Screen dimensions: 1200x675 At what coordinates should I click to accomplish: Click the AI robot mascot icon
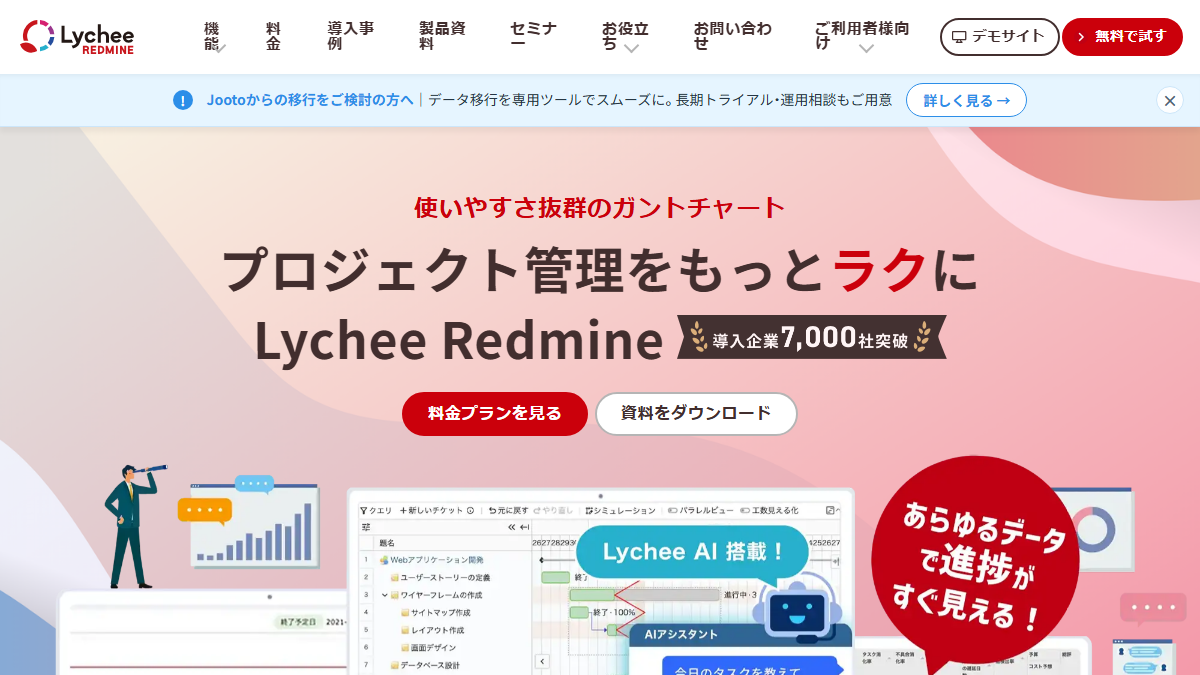coord(797,606)
